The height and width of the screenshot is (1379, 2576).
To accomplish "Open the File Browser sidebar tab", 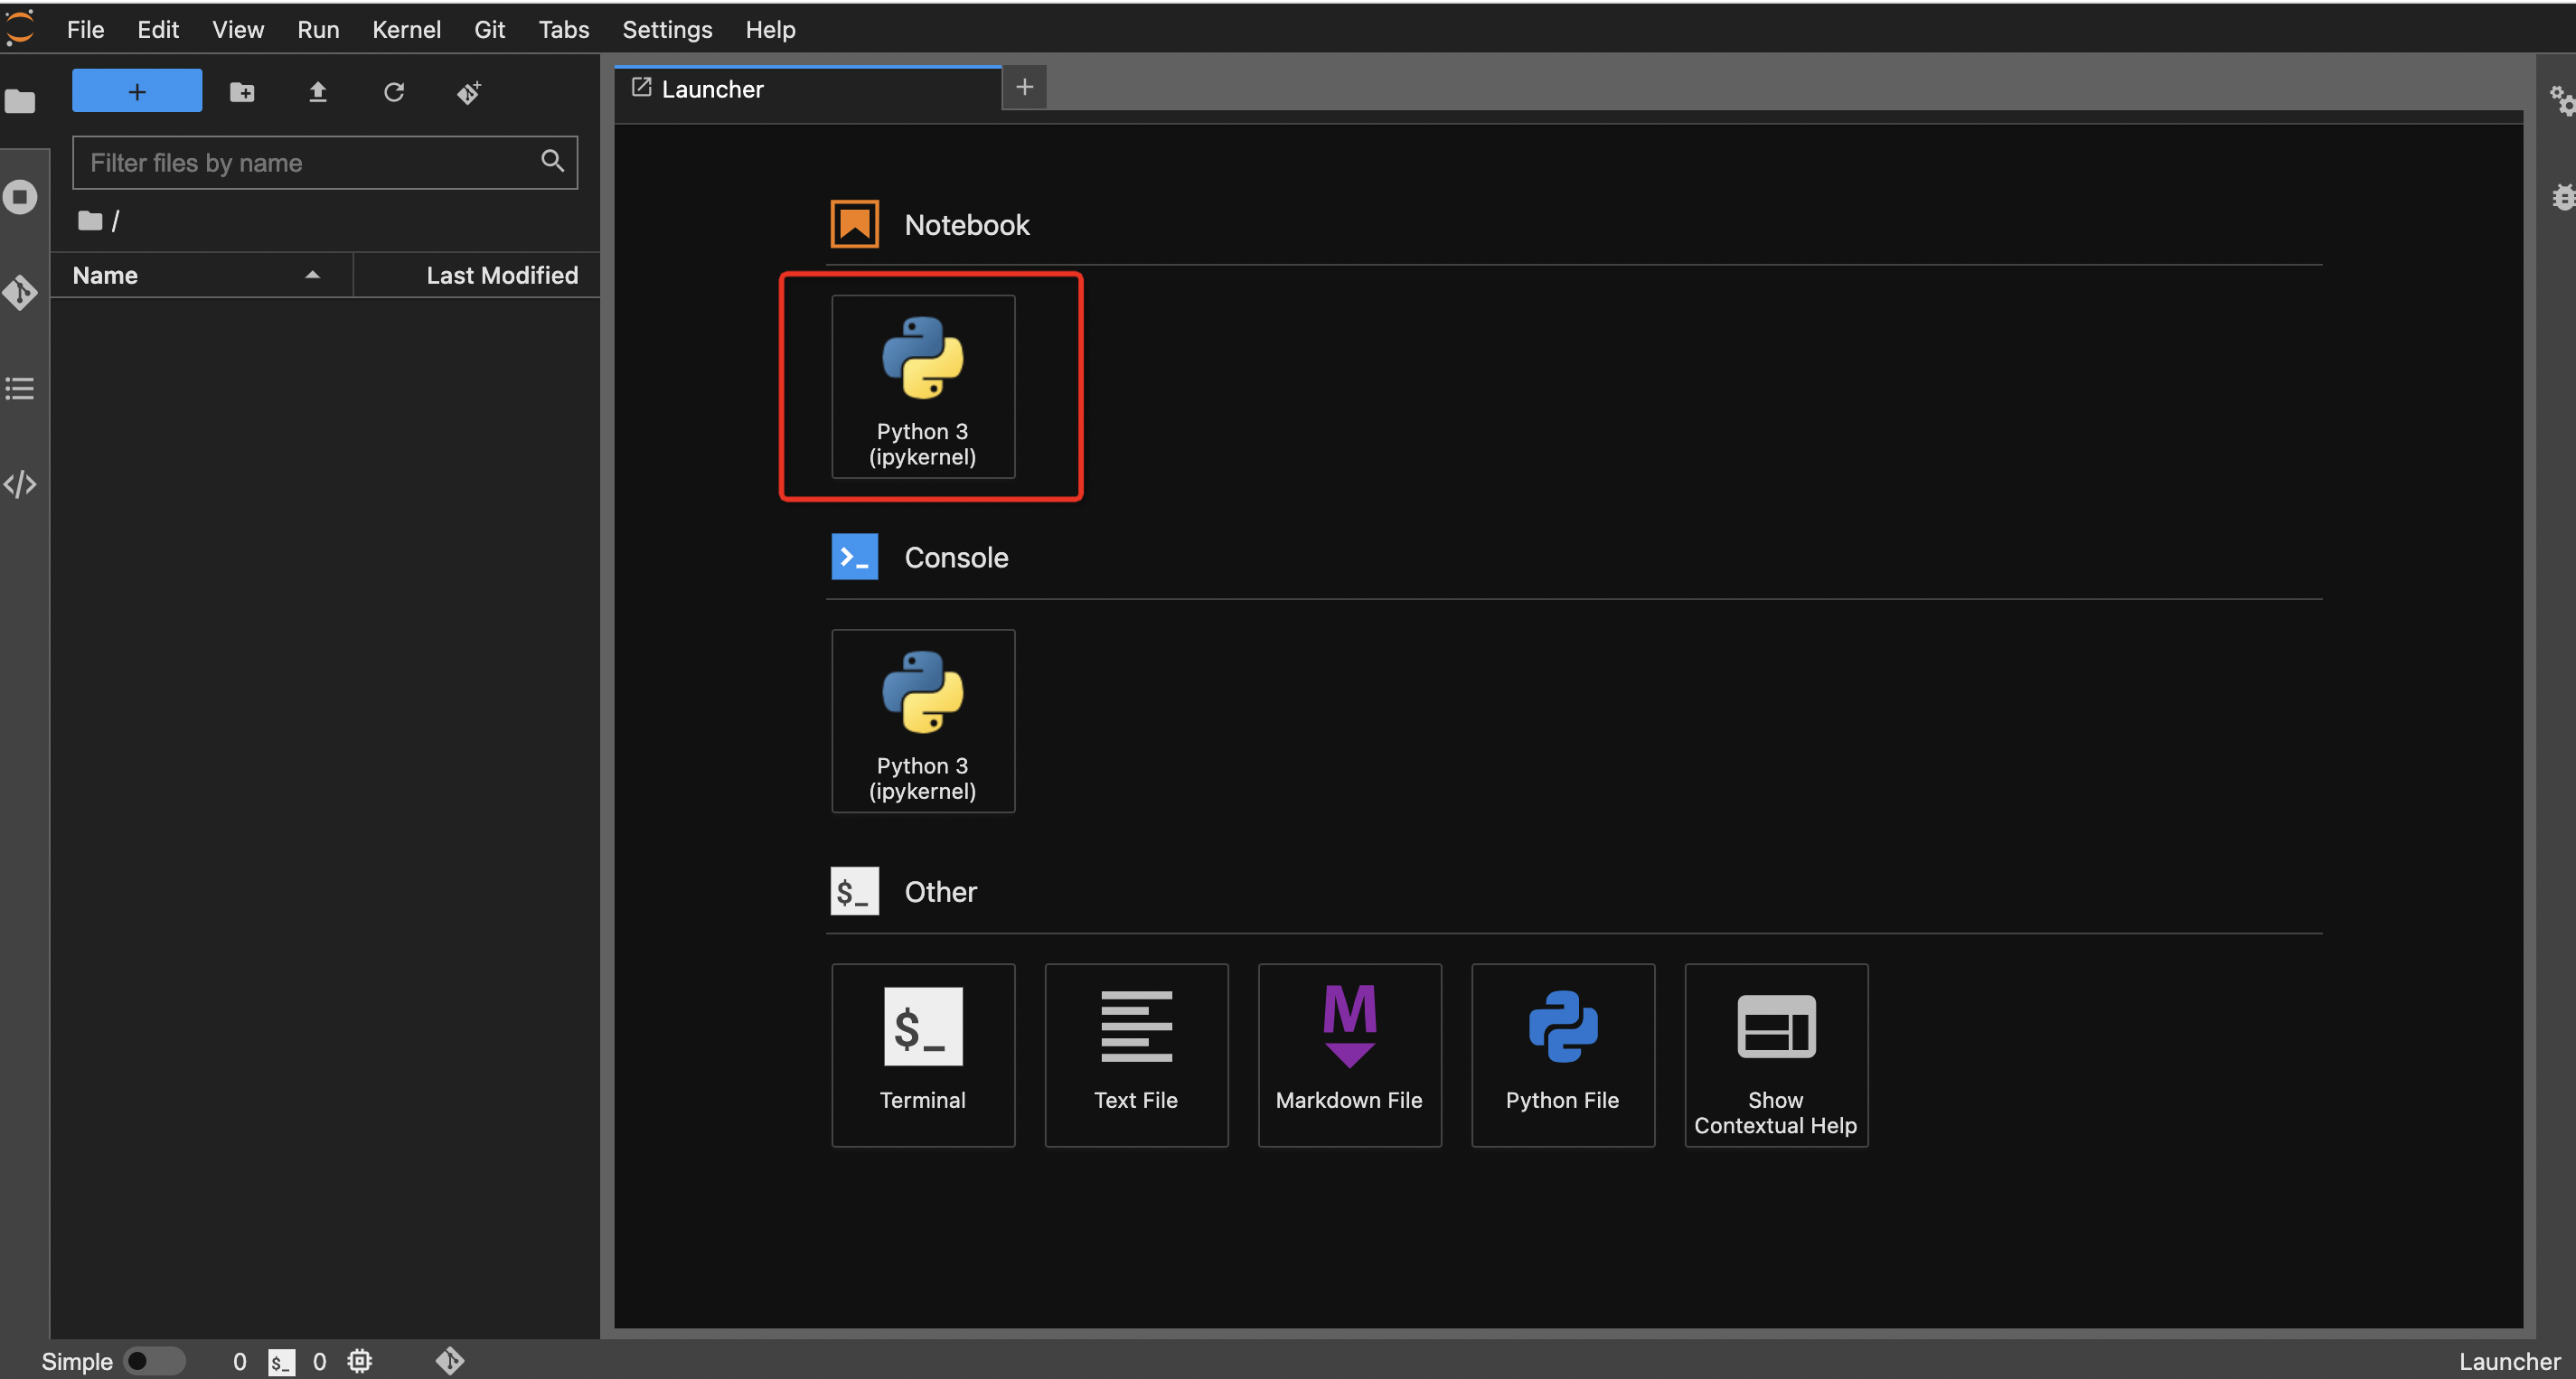I will [20, 101].
